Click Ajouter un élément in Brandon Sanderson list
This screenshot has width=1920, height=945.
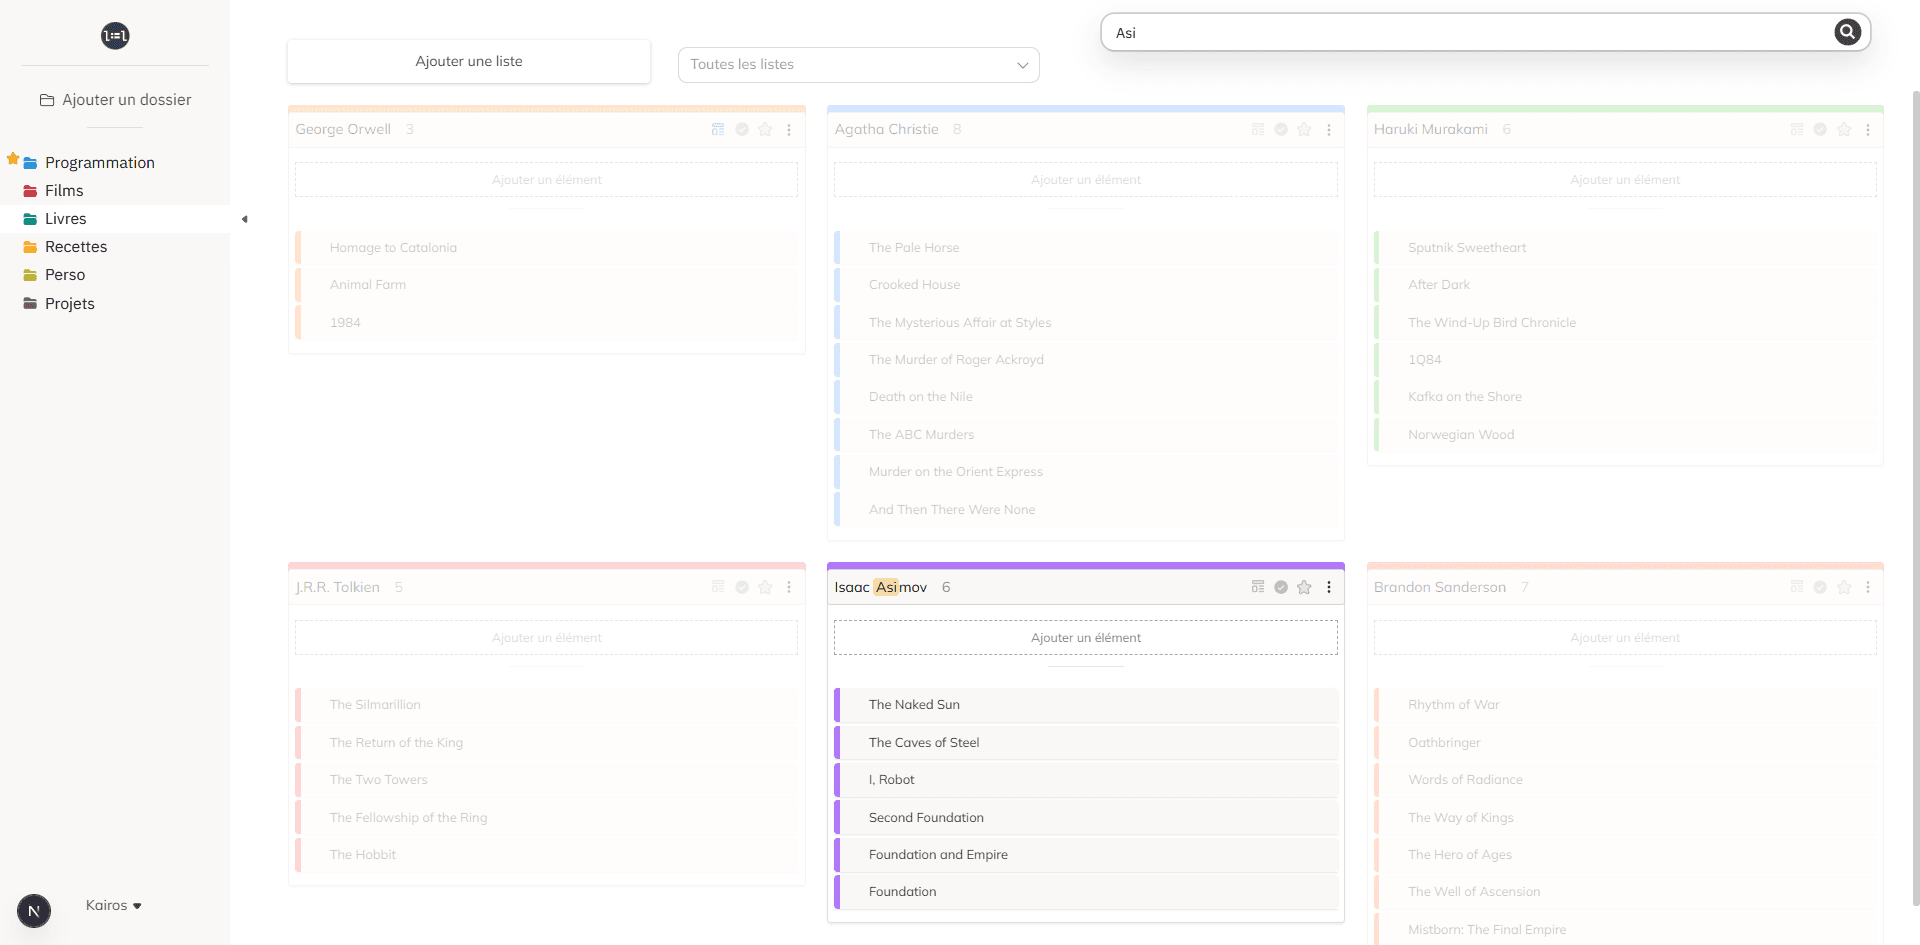pos(1625,638)
